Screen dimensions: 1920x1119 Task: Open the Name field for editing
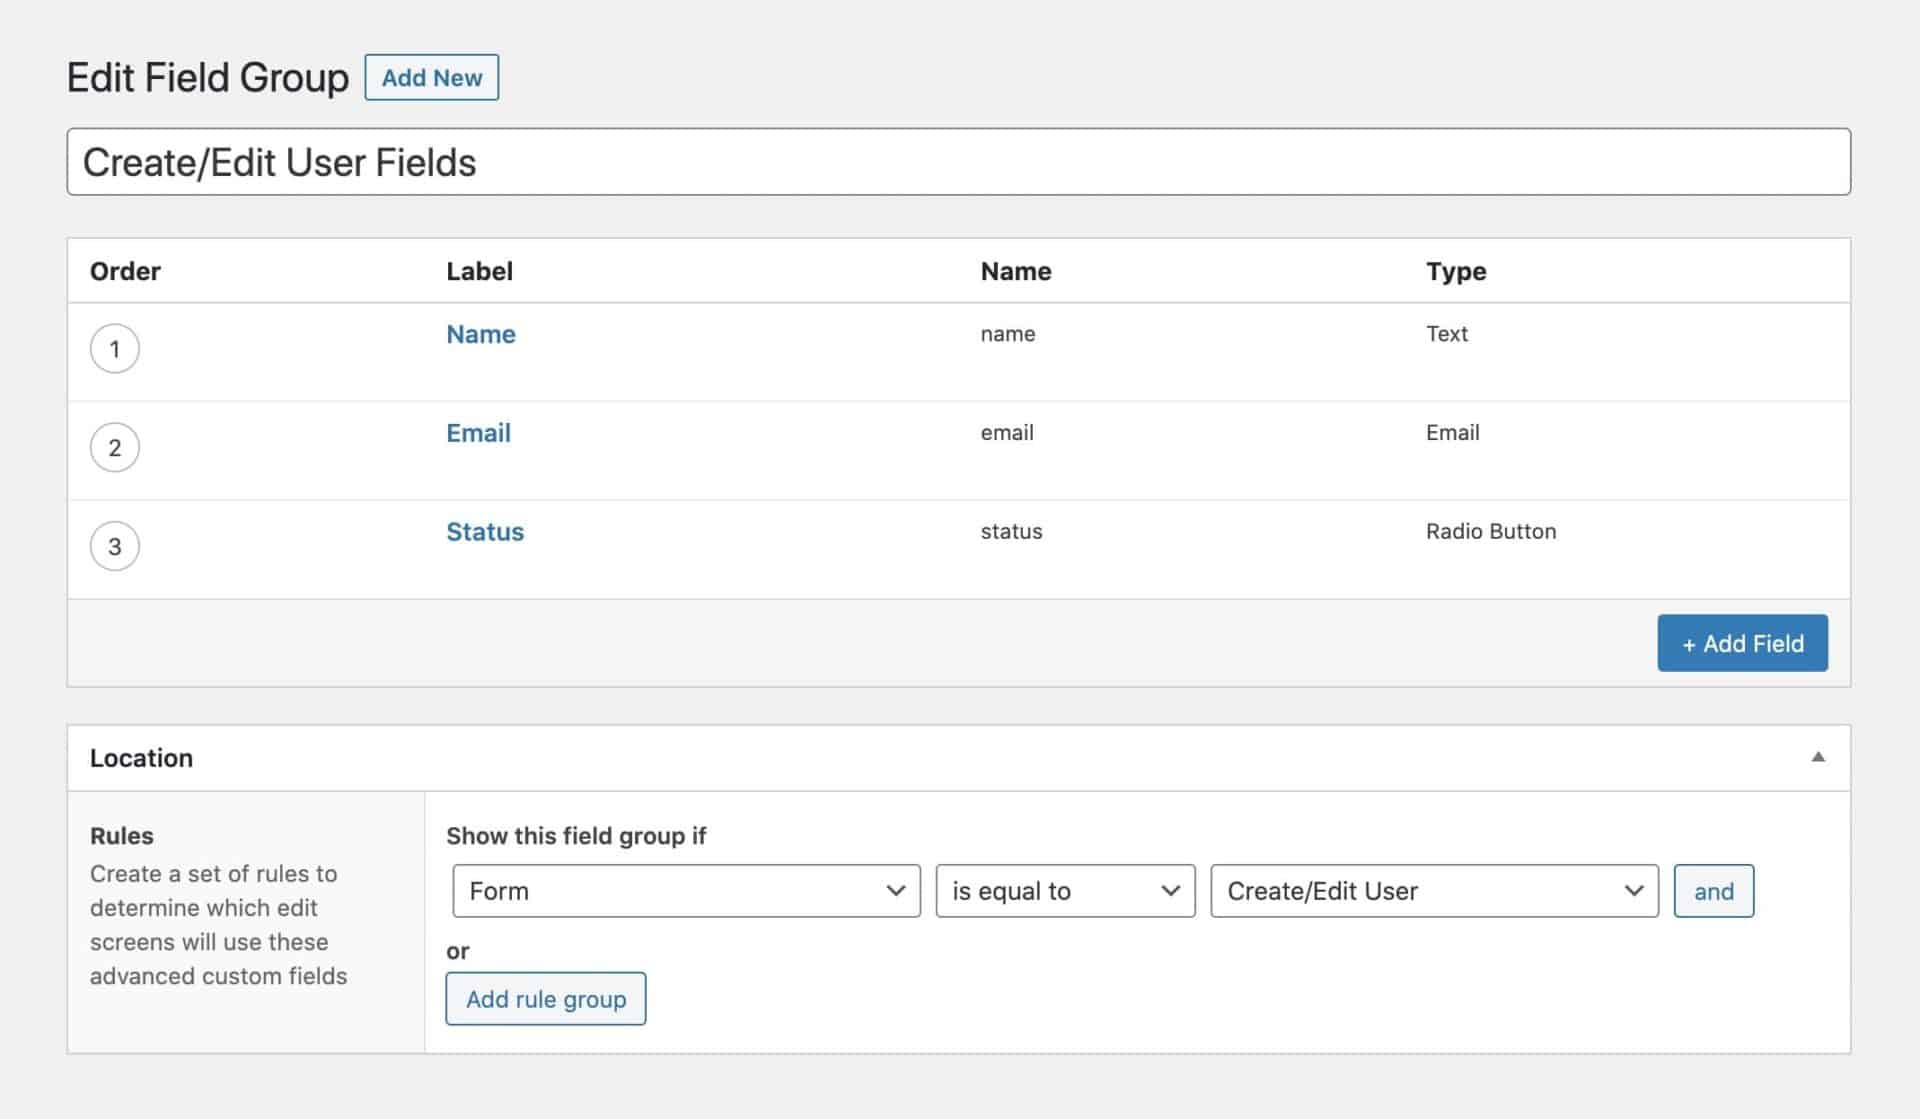[480, 334]
